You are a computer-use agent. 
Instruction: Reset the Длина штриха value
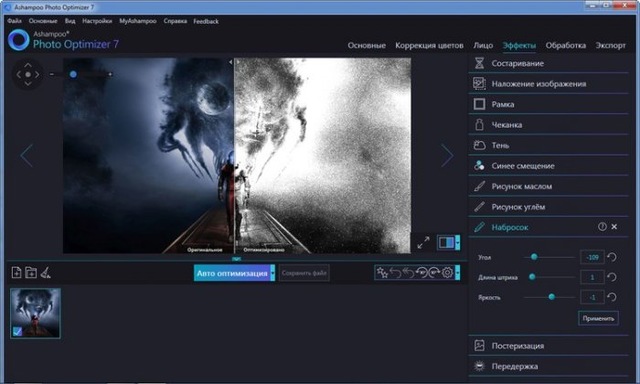(611, 277)
